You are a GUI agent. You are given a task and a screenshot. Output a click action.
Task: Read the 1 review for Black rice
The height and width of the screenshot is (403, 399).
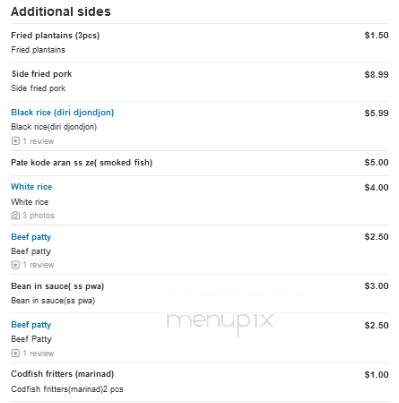coord(38,141)
